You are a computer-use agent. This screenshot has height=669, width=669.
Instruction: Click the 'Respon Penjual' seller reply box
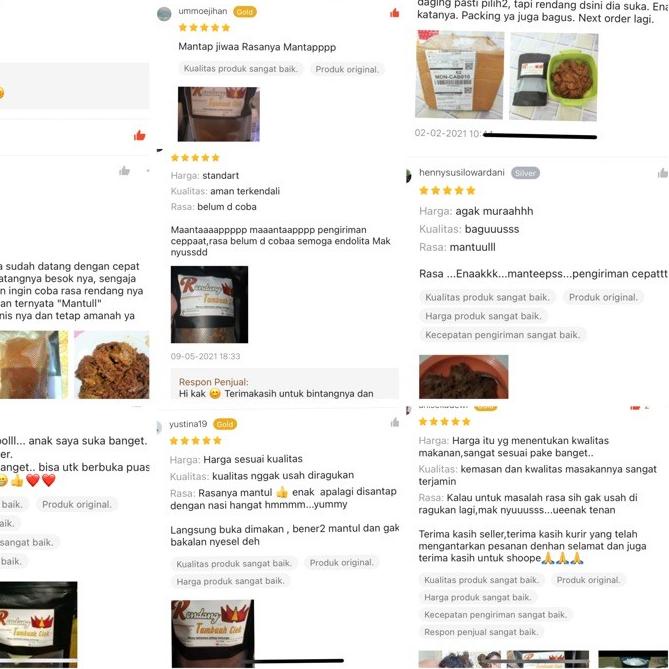(285, 384)
